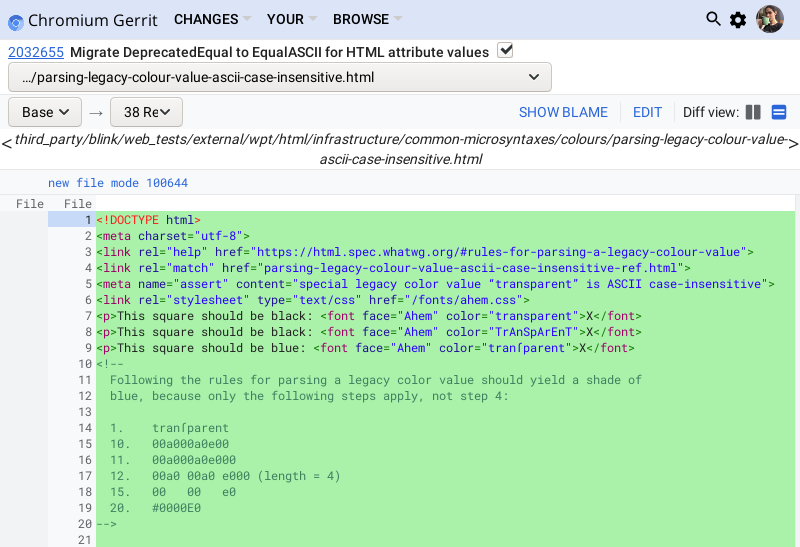Go to previous file with left chevron
This screenshot has height=547, width=800.
click(x=7, y=143)
